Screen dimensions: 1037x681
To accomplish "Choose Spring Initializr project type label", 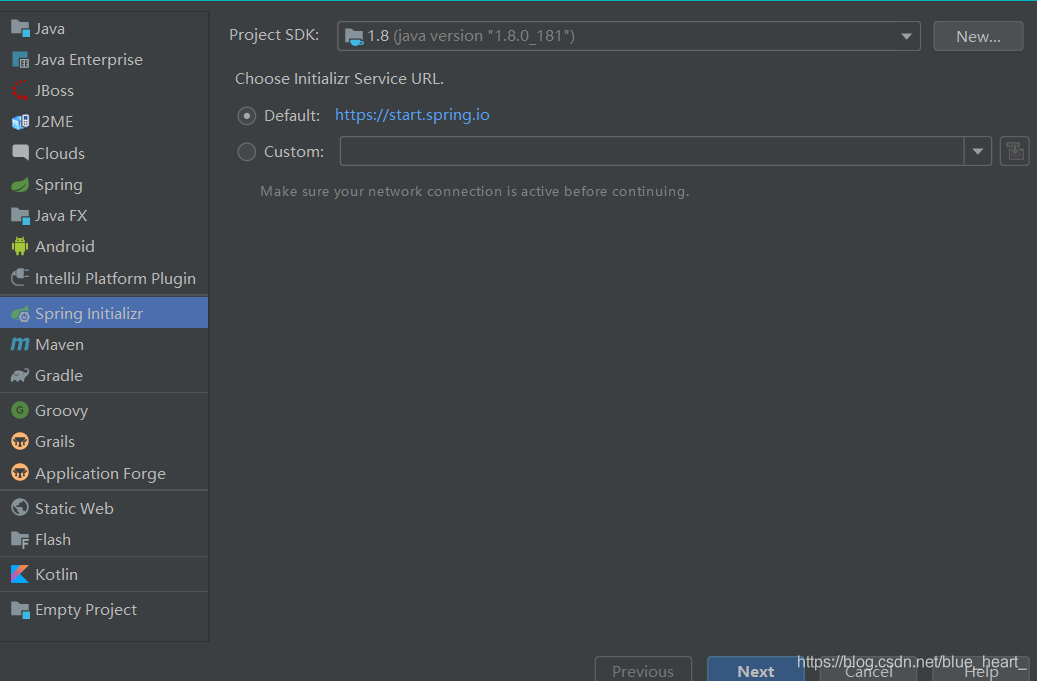I will (x=89, y=313).
